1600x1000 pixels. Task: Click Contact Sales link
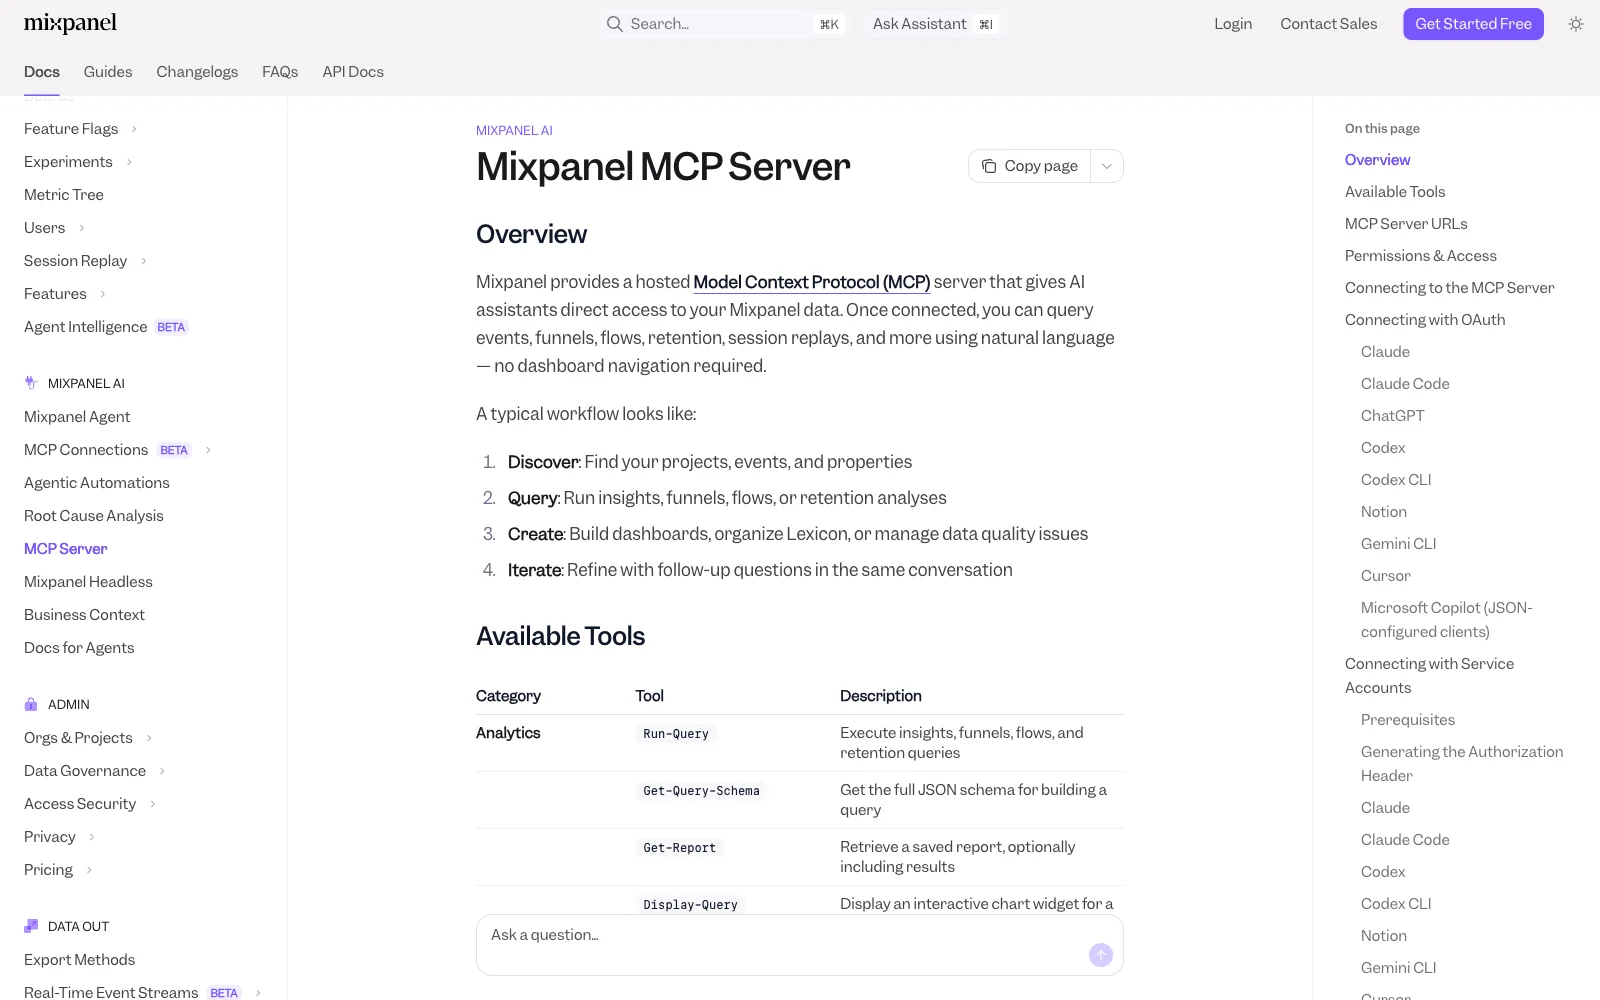click(x=1328, y=24)
